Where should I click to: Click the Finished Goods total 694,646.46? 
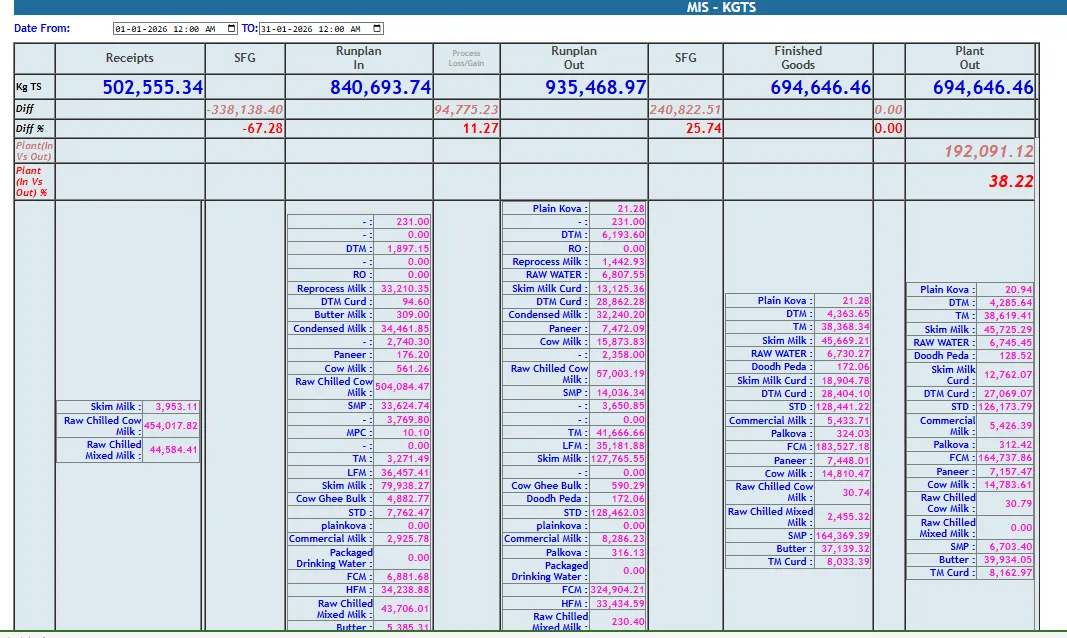point(821,87)
